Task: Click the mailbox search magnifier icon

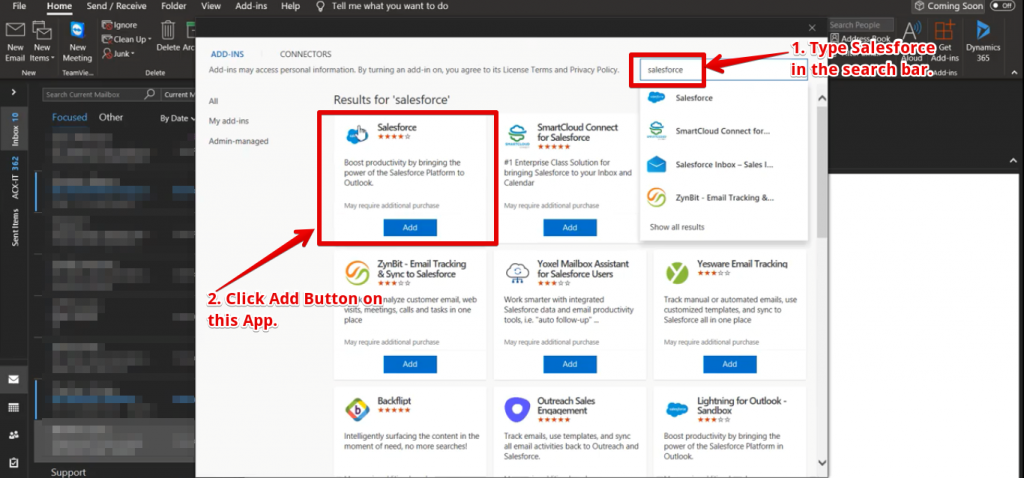Action: point(150,94)
